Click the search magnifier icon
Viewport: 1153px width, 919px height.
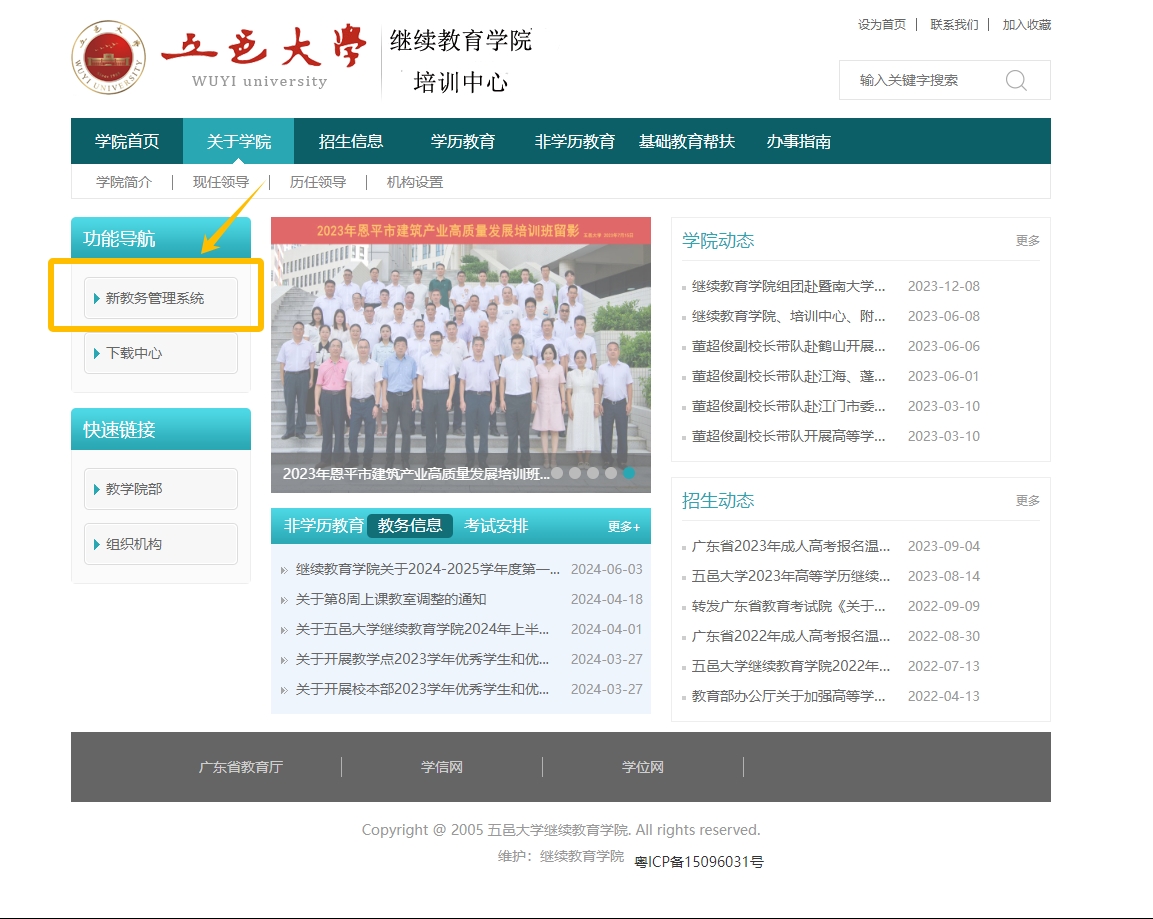click(x=1016, y=81)
